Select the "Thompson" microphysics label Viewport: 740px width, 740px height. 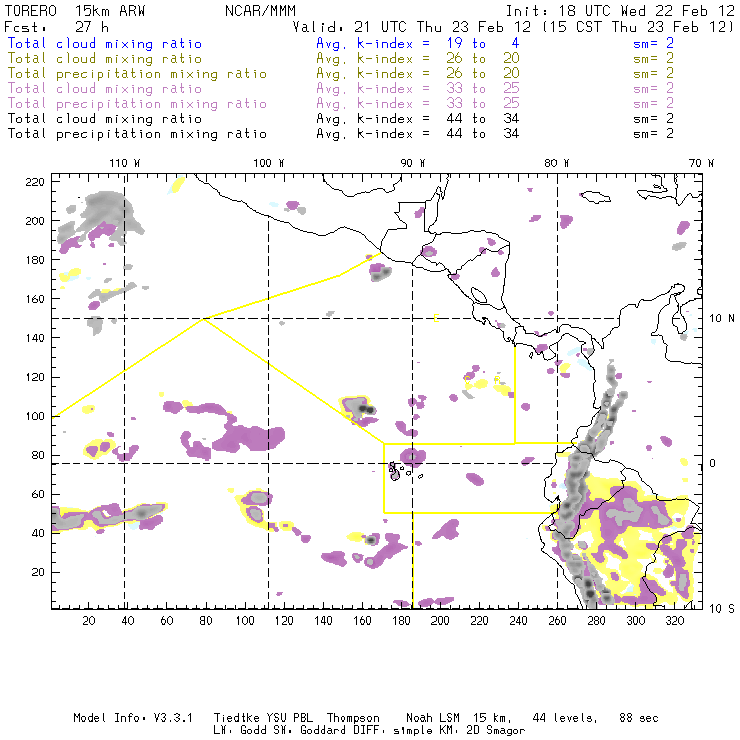tap(353, 718)
